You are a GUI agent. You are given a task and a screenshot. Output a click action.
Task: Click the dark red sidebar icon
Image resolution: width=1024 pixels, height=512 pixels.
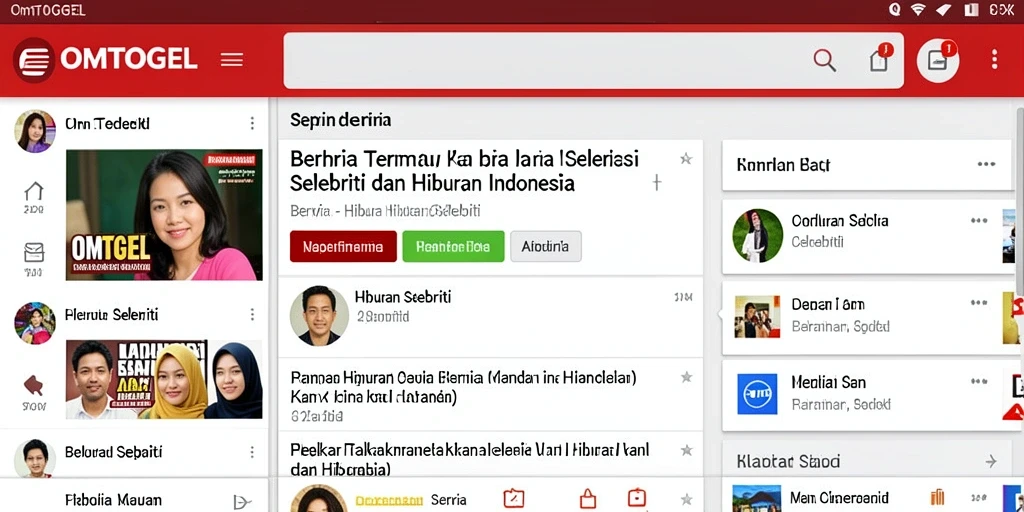pos(33,385)
